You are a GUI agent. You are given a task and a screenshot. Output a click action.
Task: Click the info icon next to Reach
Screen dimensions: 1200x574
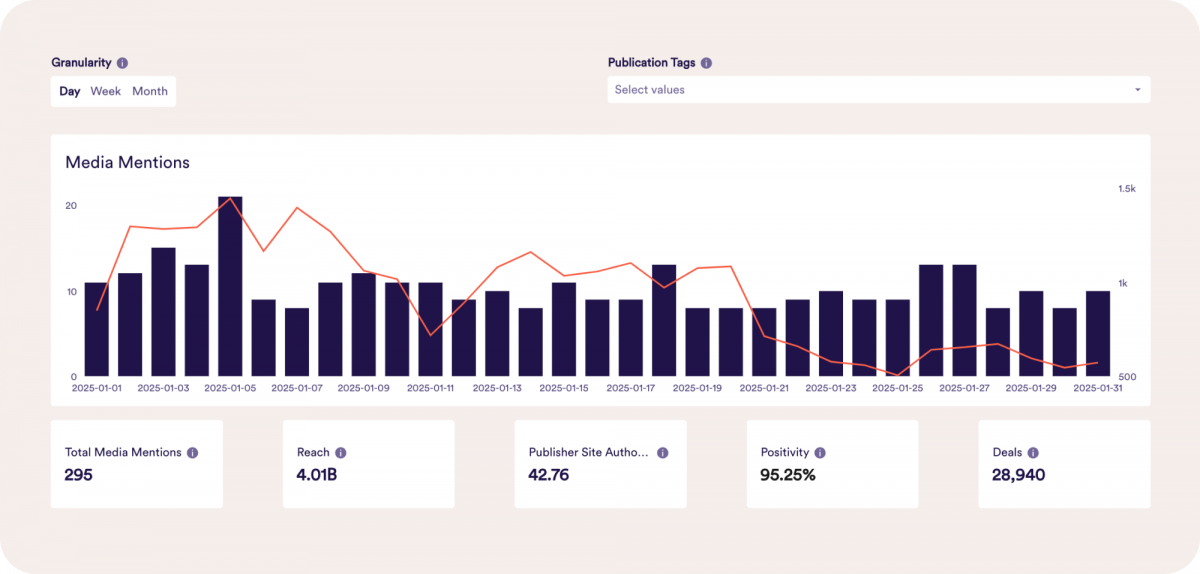[x=340, y=453]
